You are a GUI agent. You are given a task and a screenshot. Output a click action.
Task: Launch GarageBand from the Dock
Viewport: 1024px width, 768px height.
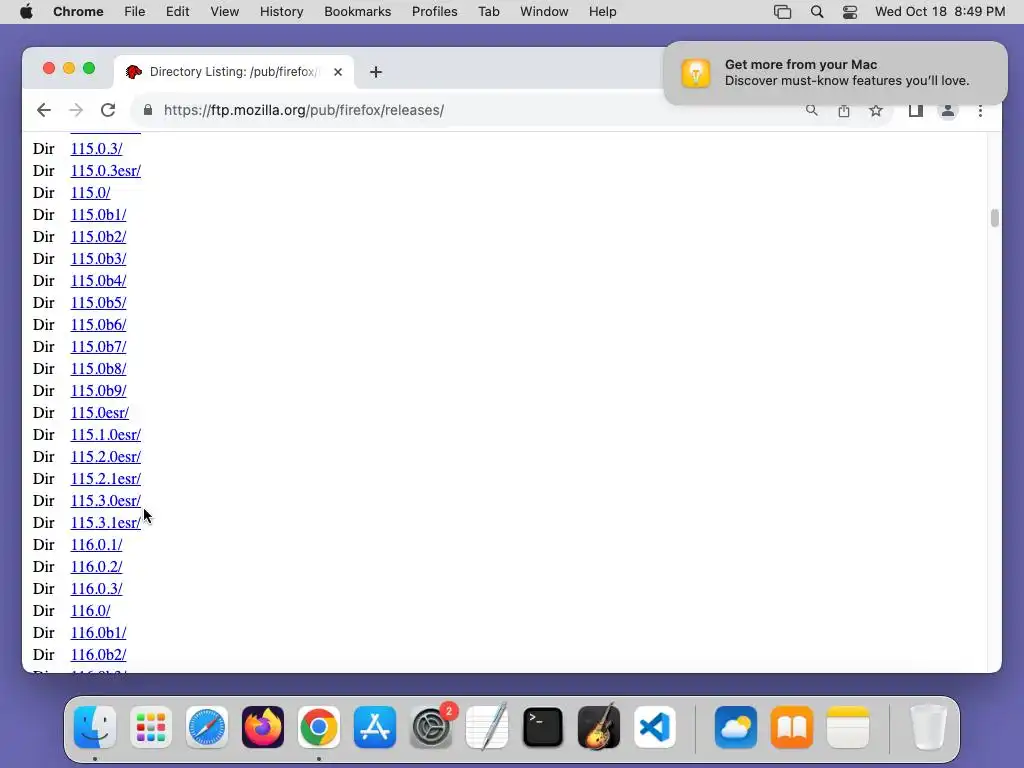click(599, 727)
